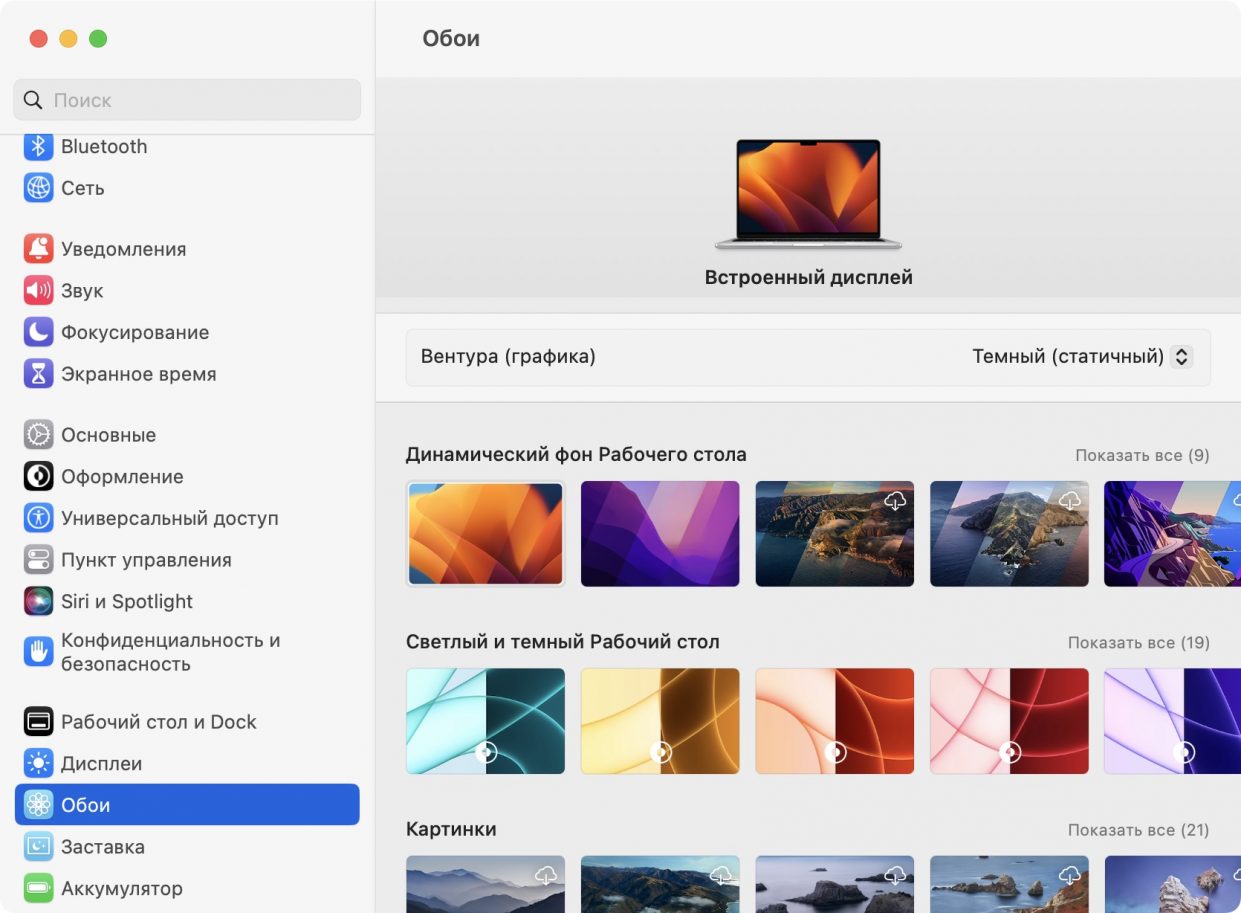Click the Оформление appearance icon
Screen dimensions: 1241x913
[38, 477]
